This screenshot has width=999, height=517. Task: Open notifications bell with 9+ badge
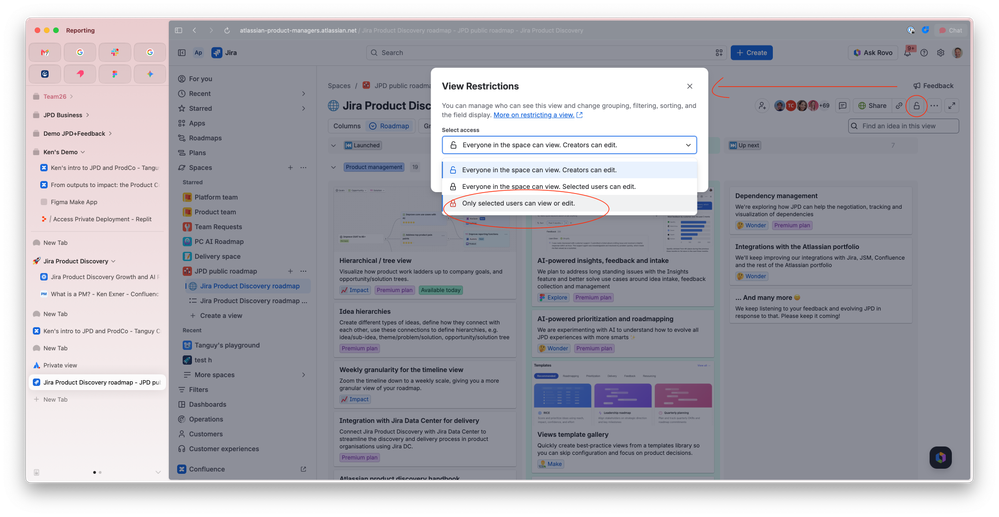pos(908,52)
